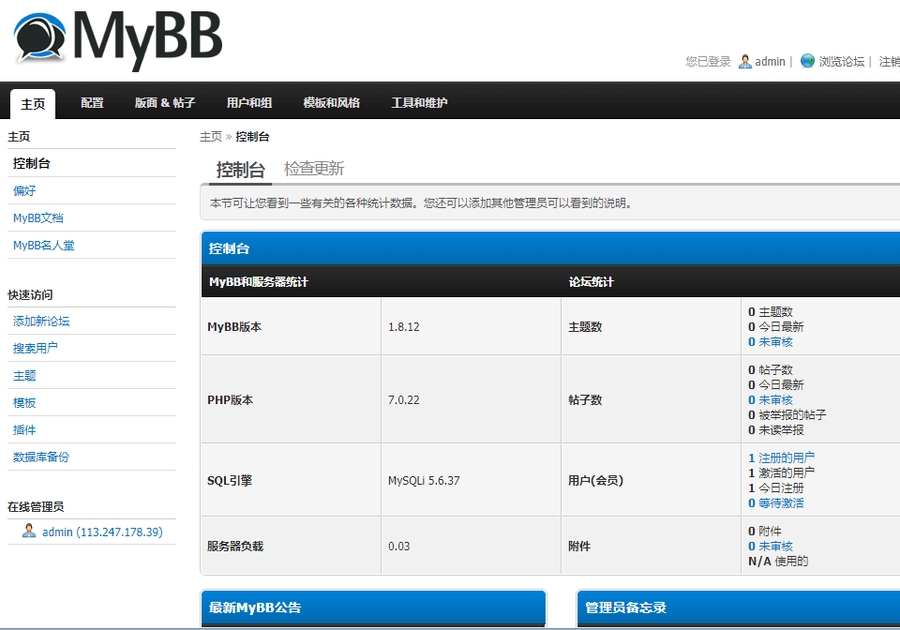This screenshot has width=900, height=630.
Task: Go to 模板和风格 tab
Action: pyautogui.click(x=331, y=103)
